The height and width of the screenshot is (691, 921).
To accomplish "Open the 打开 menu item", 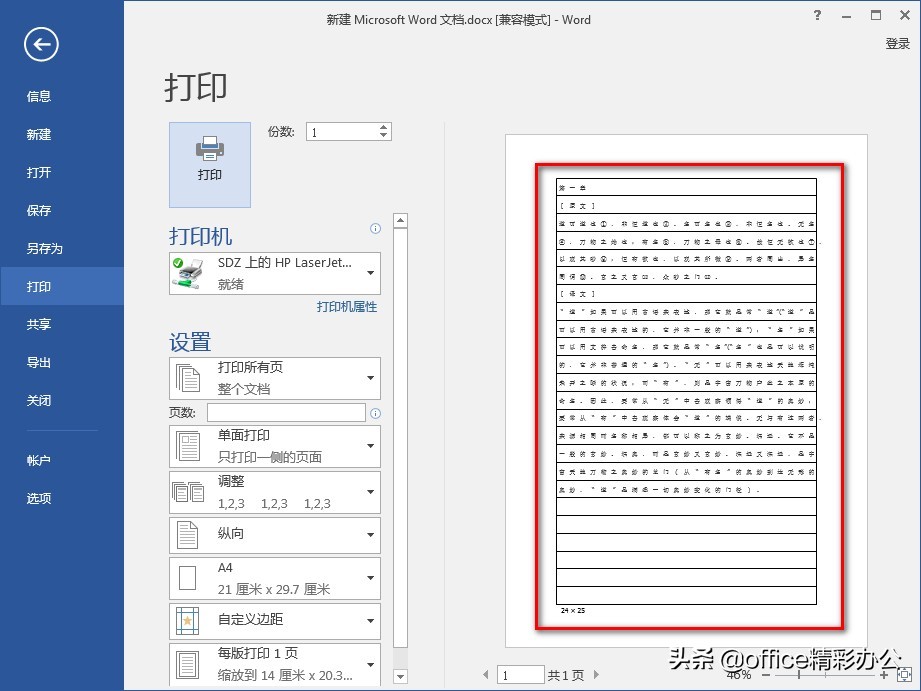I will (x=39, y=173).
